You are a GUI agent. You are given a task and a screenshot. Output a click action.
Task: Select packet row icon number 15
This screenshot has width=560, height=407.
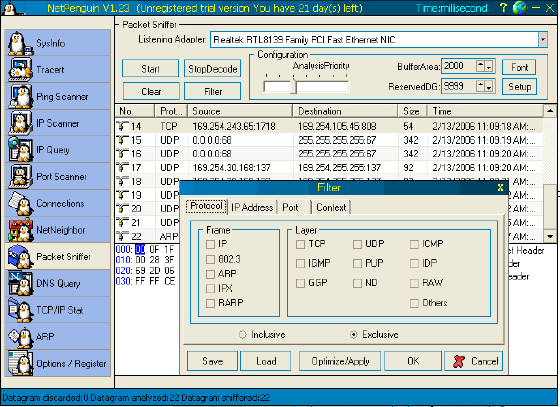[122, 140]
